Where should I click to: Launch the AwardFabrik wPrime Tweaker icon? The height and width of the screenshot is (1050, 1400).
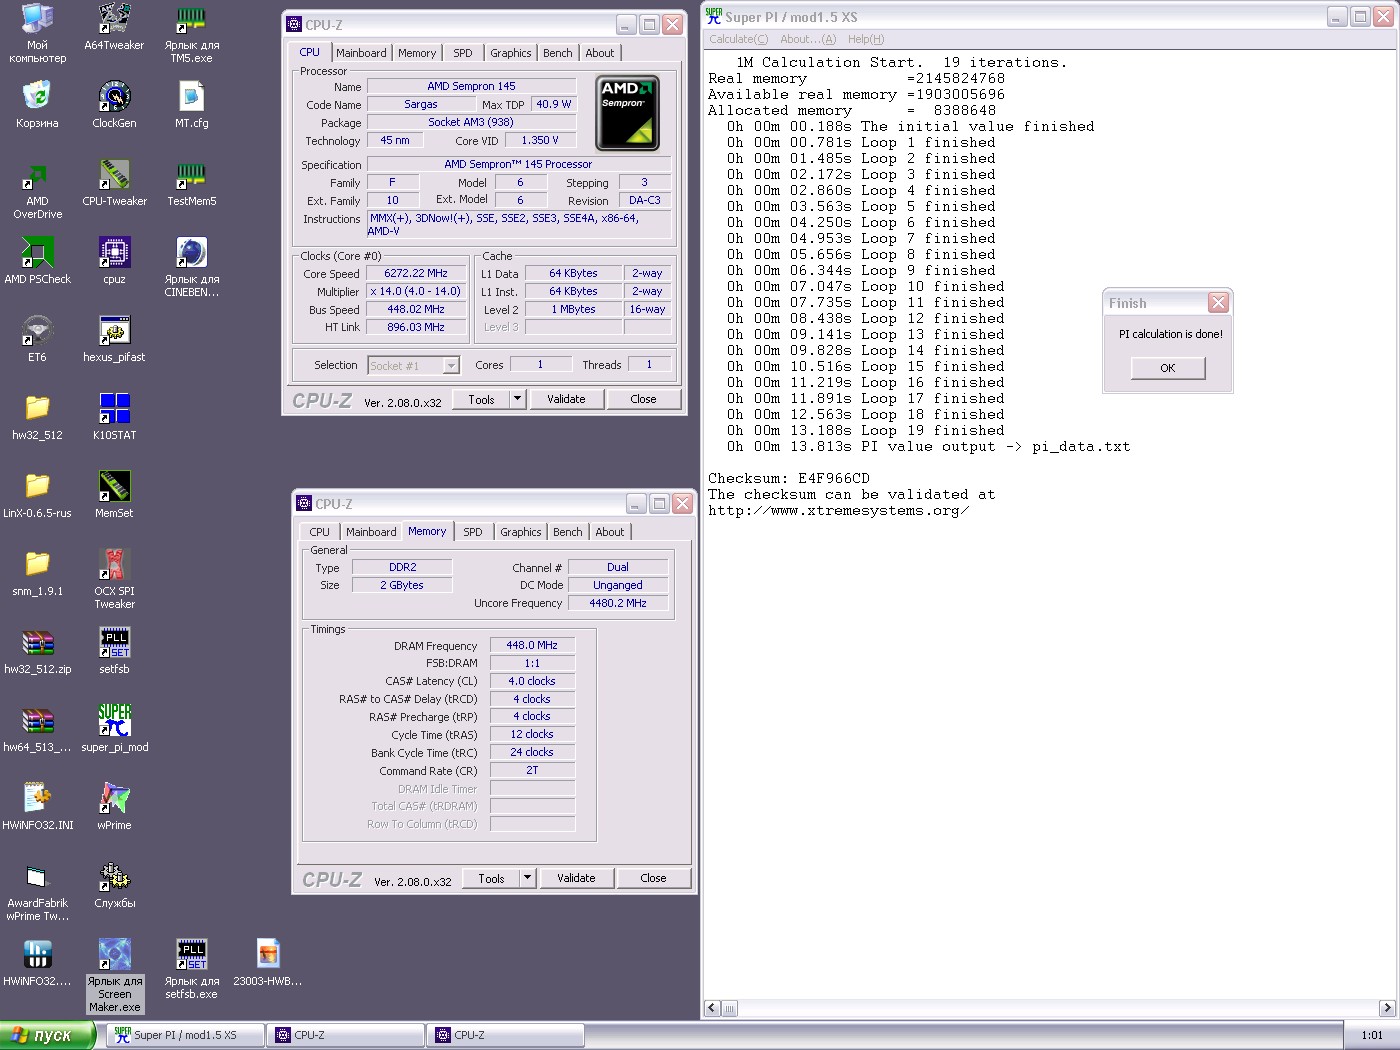37,877
